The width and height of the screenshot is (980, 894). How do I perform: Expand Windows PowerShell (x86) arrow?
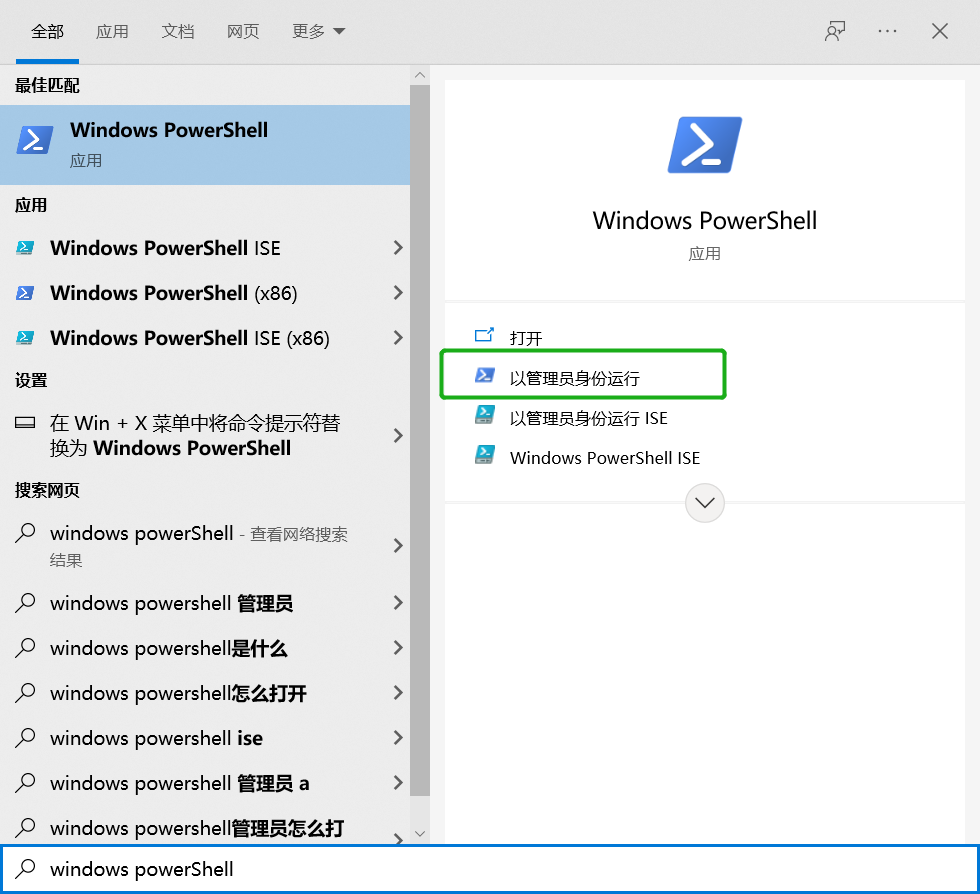coord(398,293)
